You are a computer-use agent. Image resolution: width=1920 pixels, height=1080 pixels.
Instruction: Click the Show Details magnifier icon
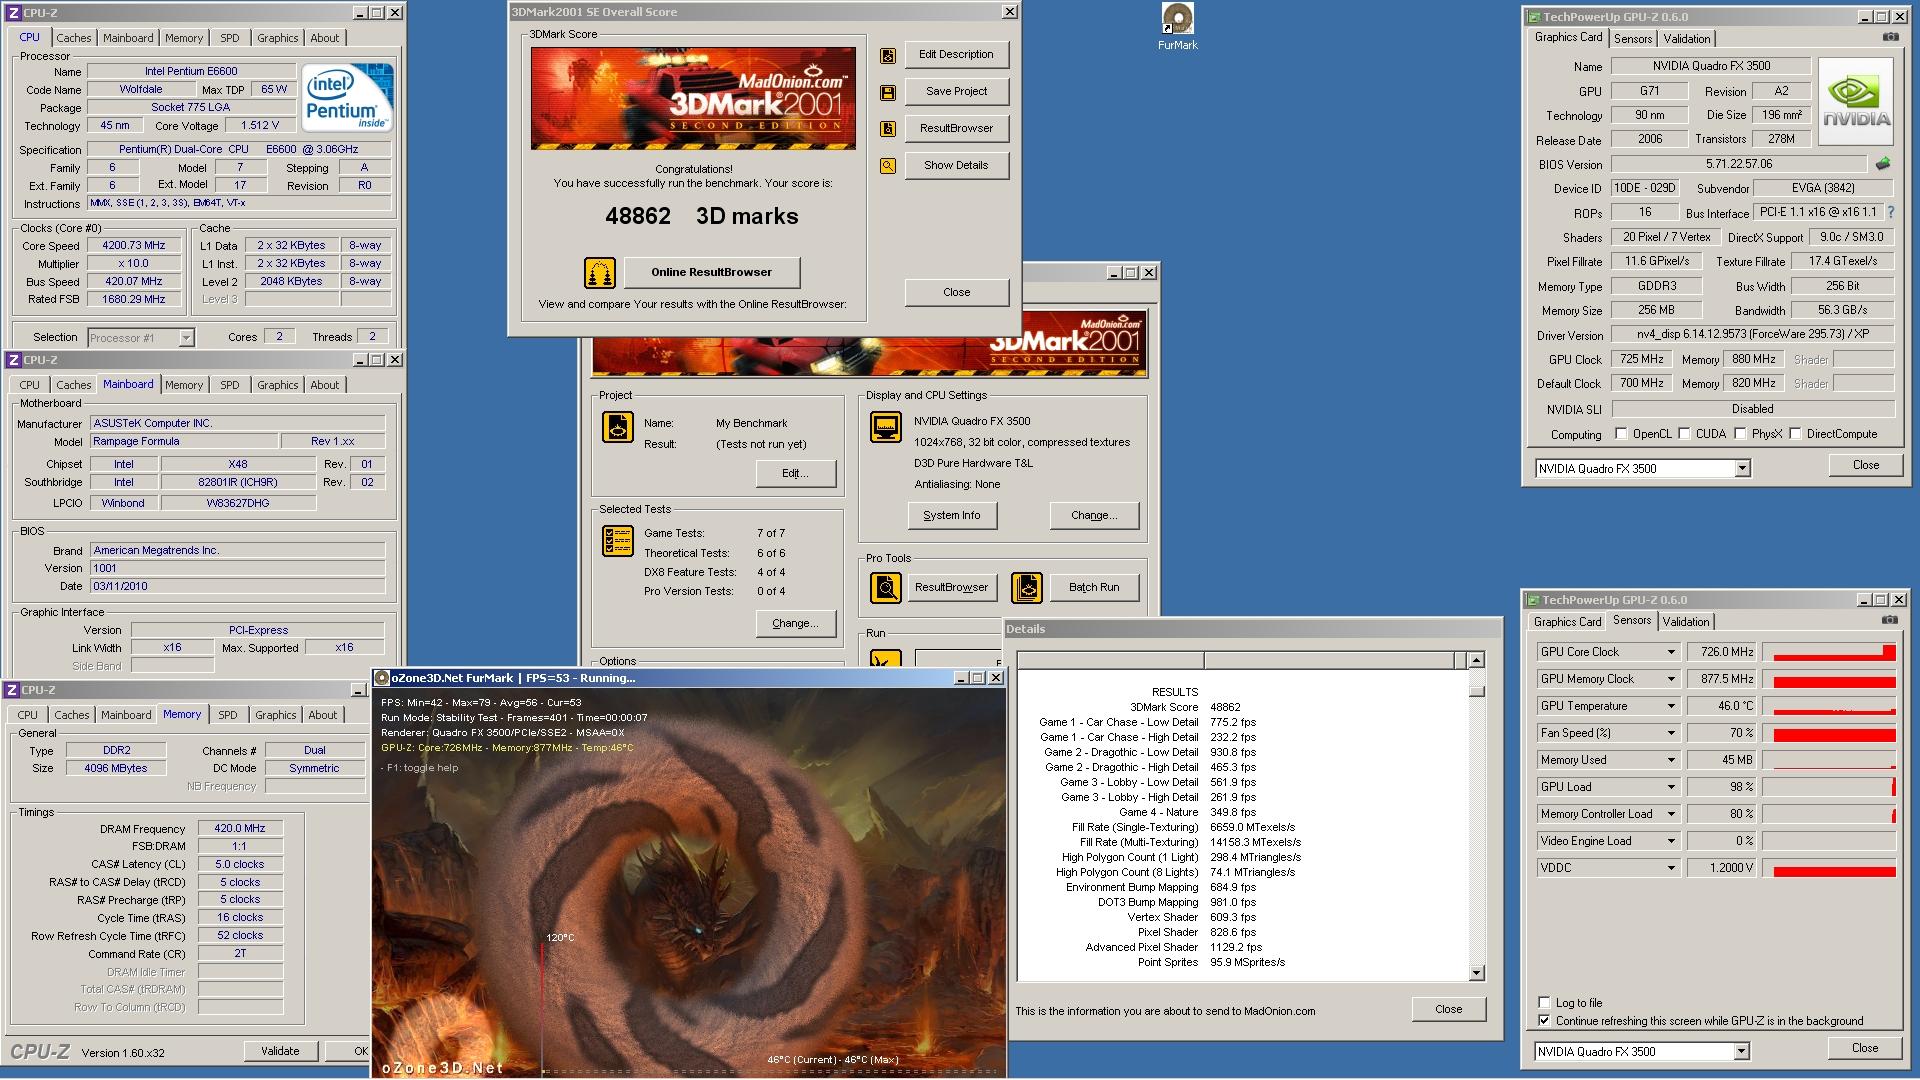(888, 166)
